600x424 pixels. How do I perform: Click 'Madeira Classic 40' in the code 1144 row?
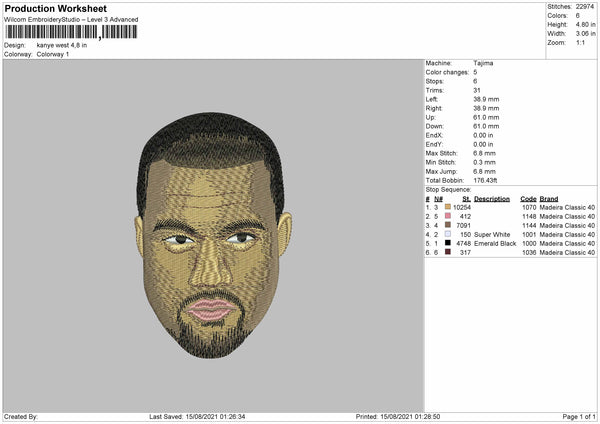click(567, 225)
